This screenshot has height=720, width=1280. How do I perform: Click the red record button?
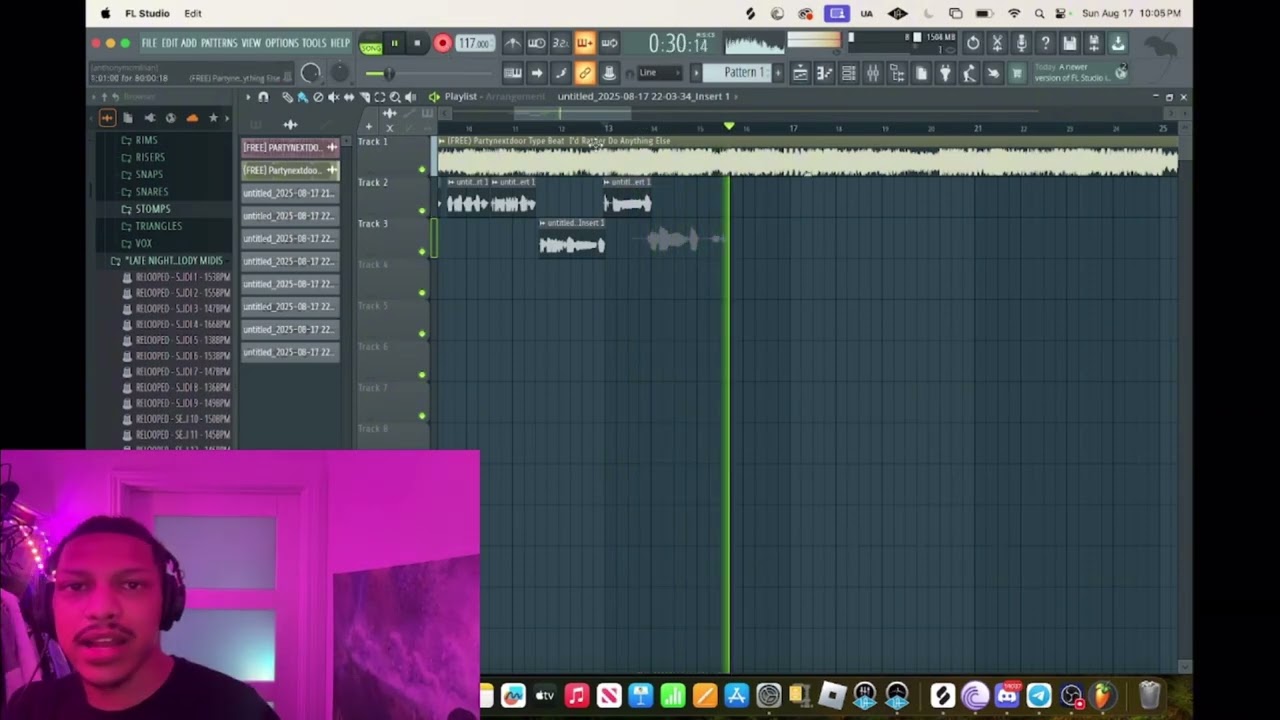(442, 43)
